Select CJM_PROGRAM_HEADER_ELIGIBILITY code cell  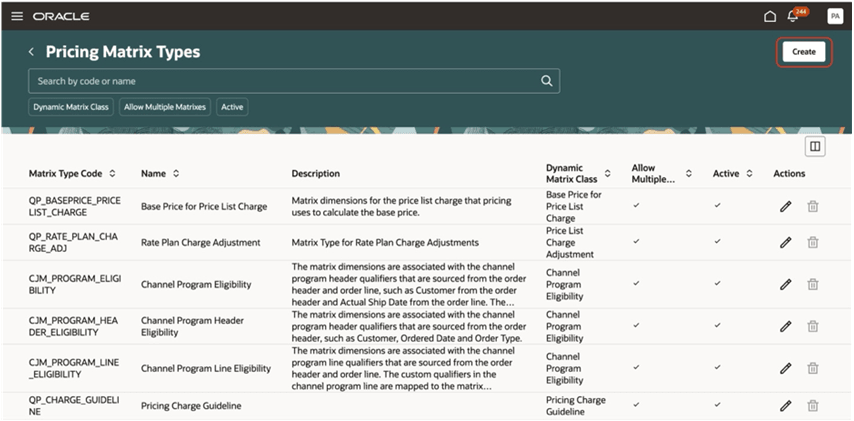74,326
